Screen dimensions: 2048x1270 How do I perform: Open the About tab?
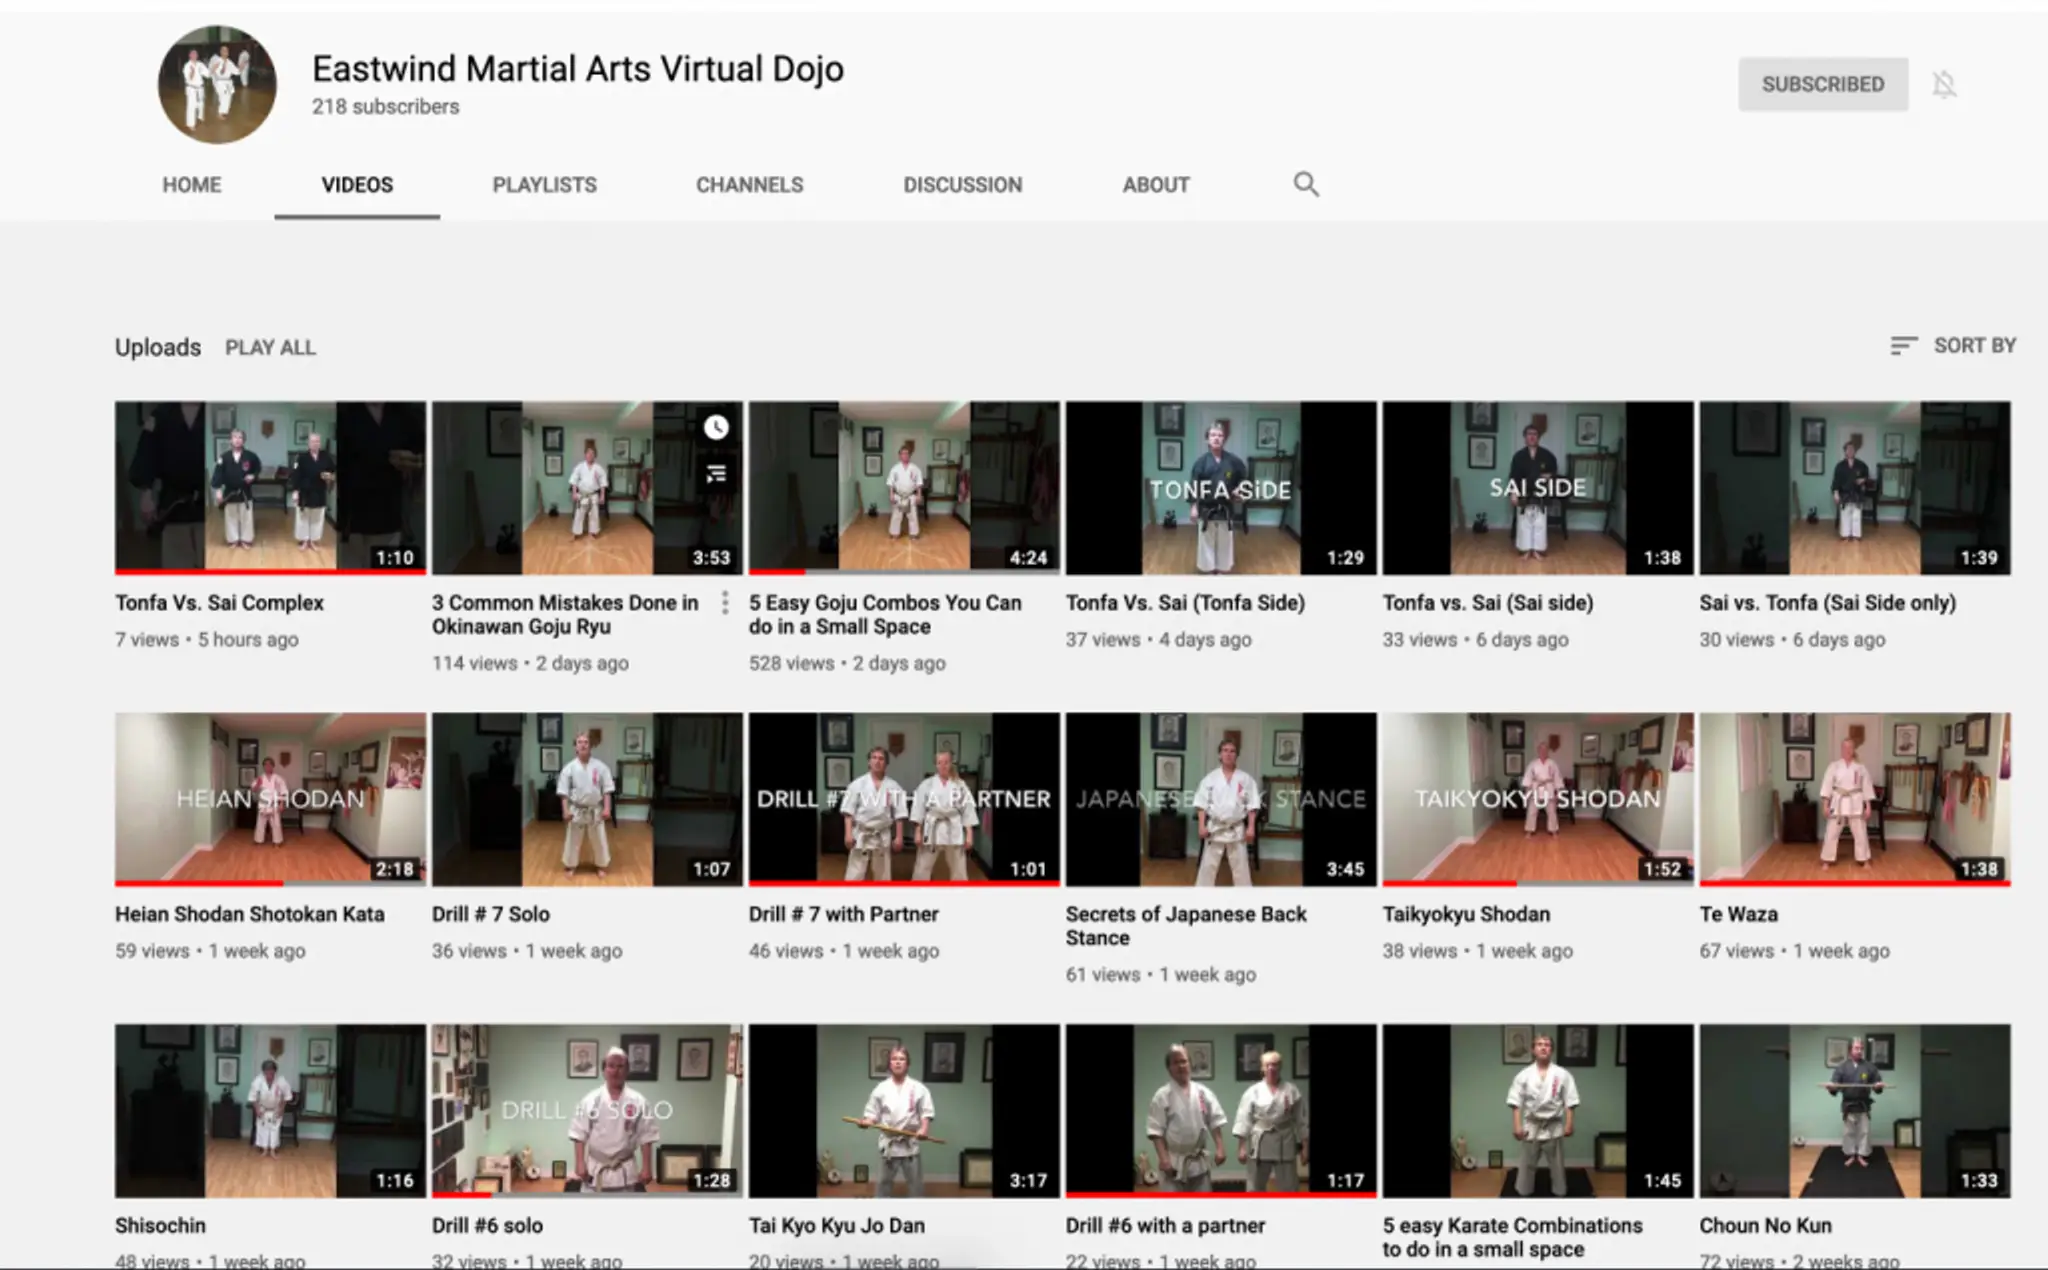tap(1156, 185)
